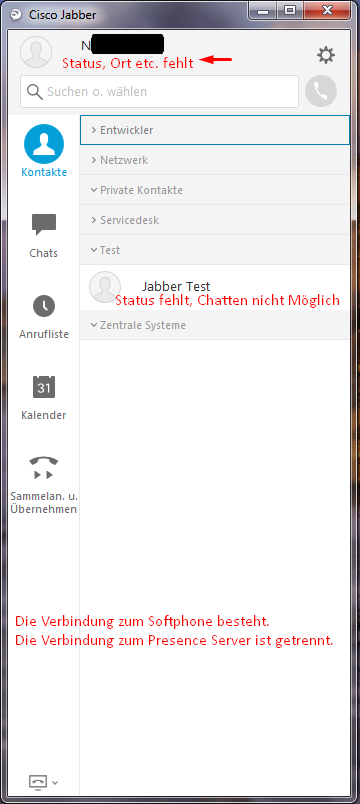Click the phone control icon at bottom
The image size is (360, 804).
point(38,782)
